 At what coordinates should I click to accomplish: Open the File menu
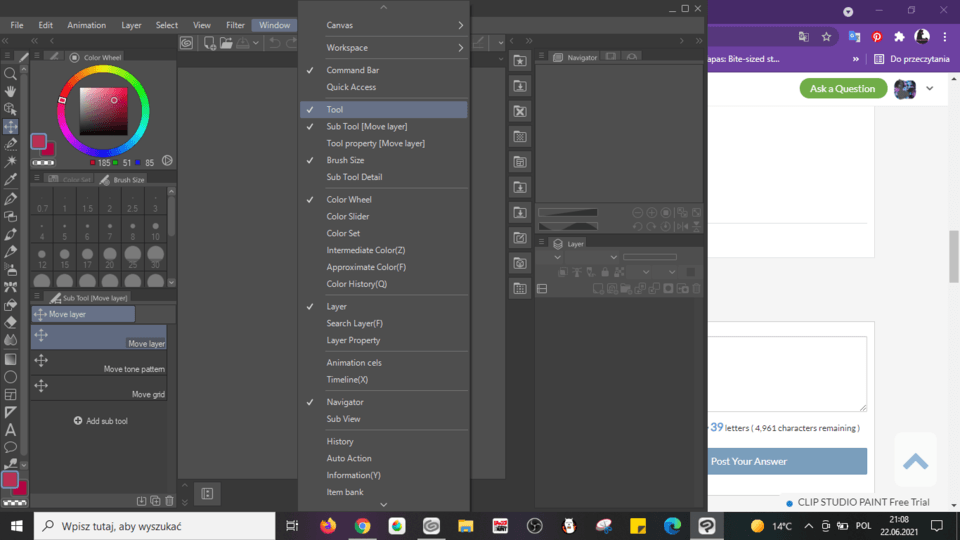point(17,25)
